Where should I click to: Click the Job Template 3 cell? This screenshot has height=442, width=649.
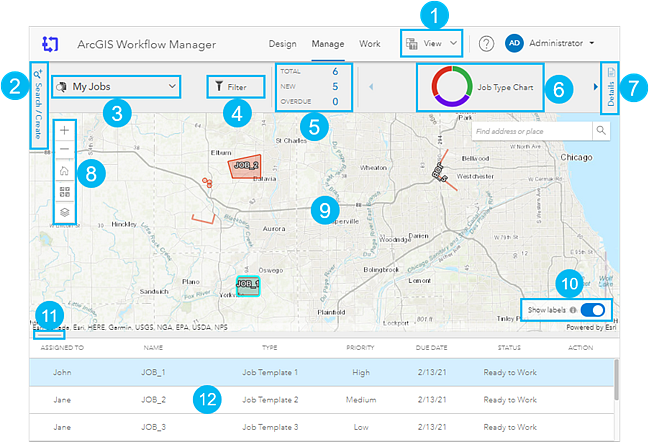(x=270, y=427)
